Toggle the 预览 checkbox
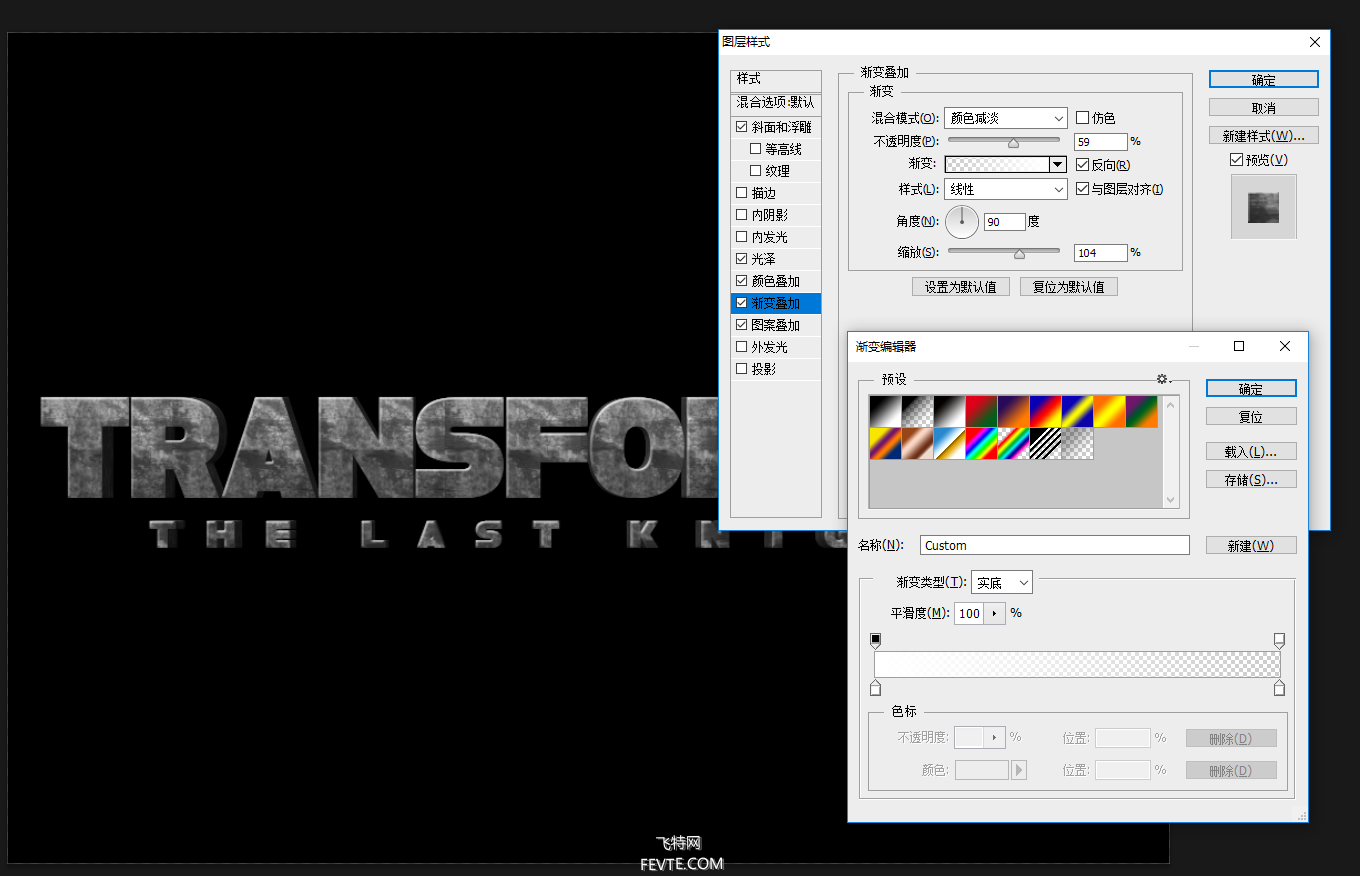Viewport: 1360px width, 876px height. click(1237, 160)
